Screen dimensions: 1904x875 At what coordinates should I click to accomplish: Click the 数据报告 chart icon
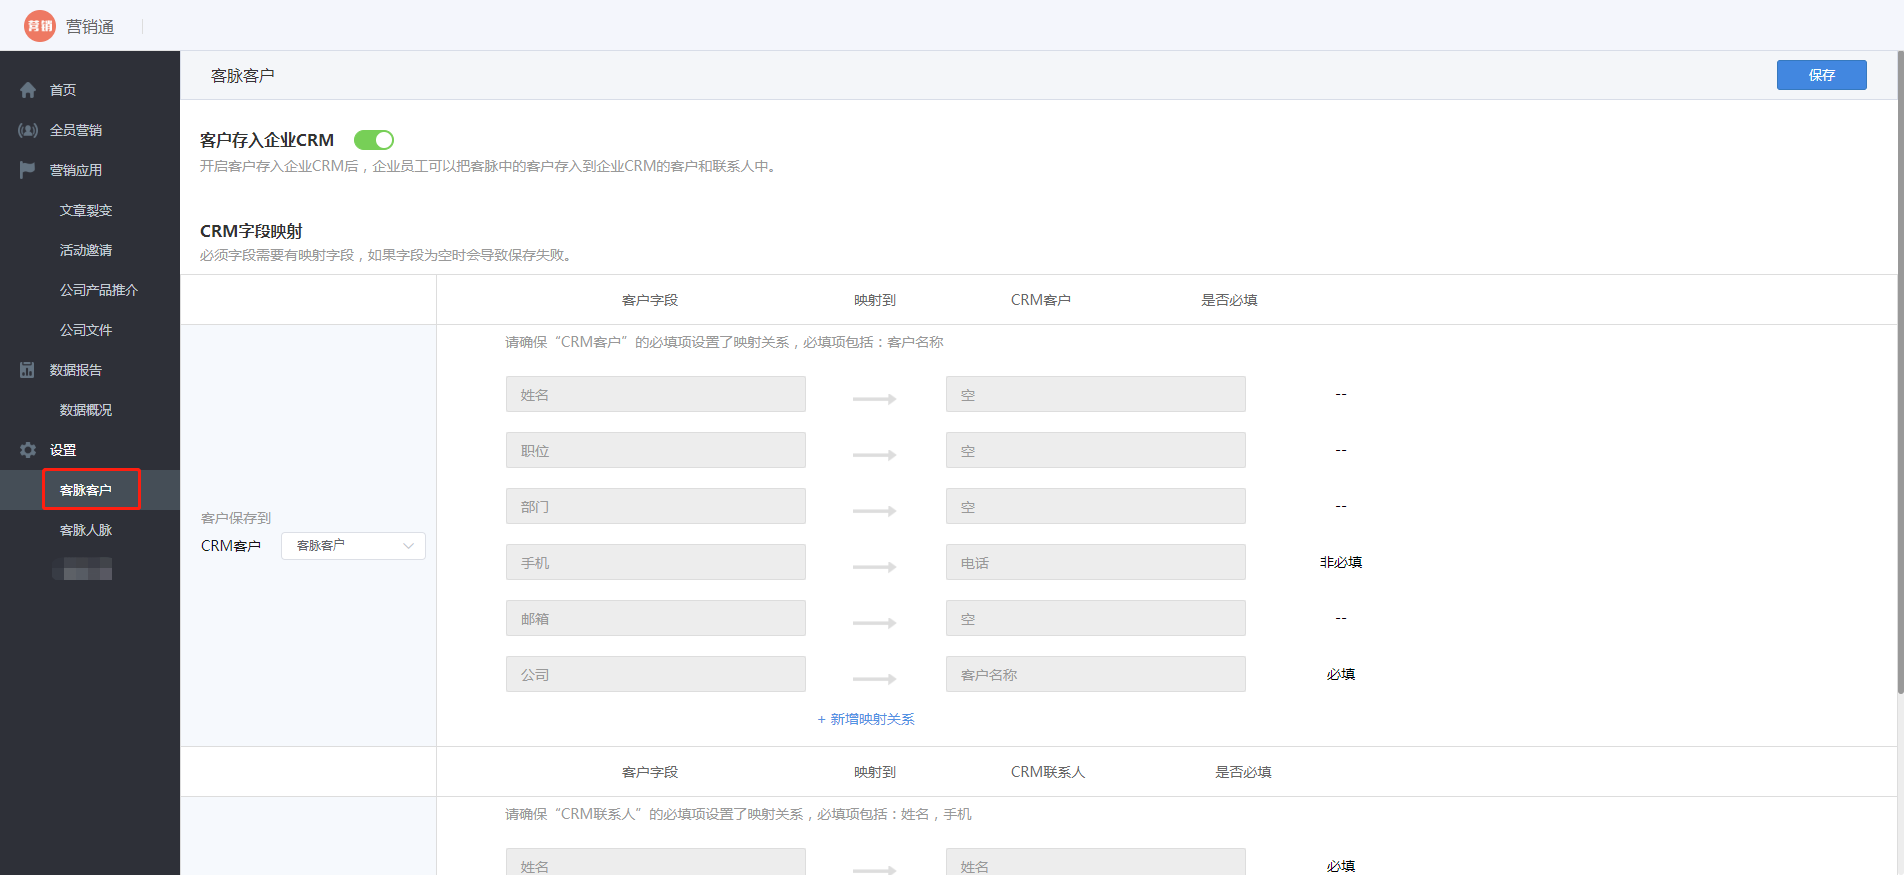point(28,370)
